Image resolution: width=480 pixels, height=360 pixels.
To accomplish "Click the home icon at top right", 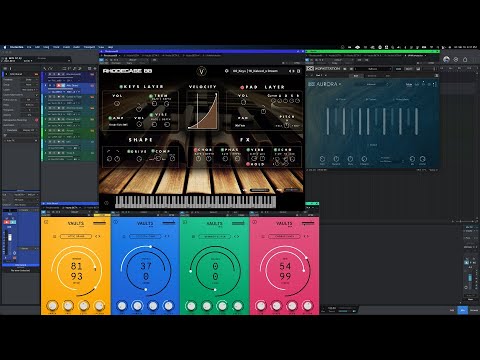I will click(x=465, y=59).
